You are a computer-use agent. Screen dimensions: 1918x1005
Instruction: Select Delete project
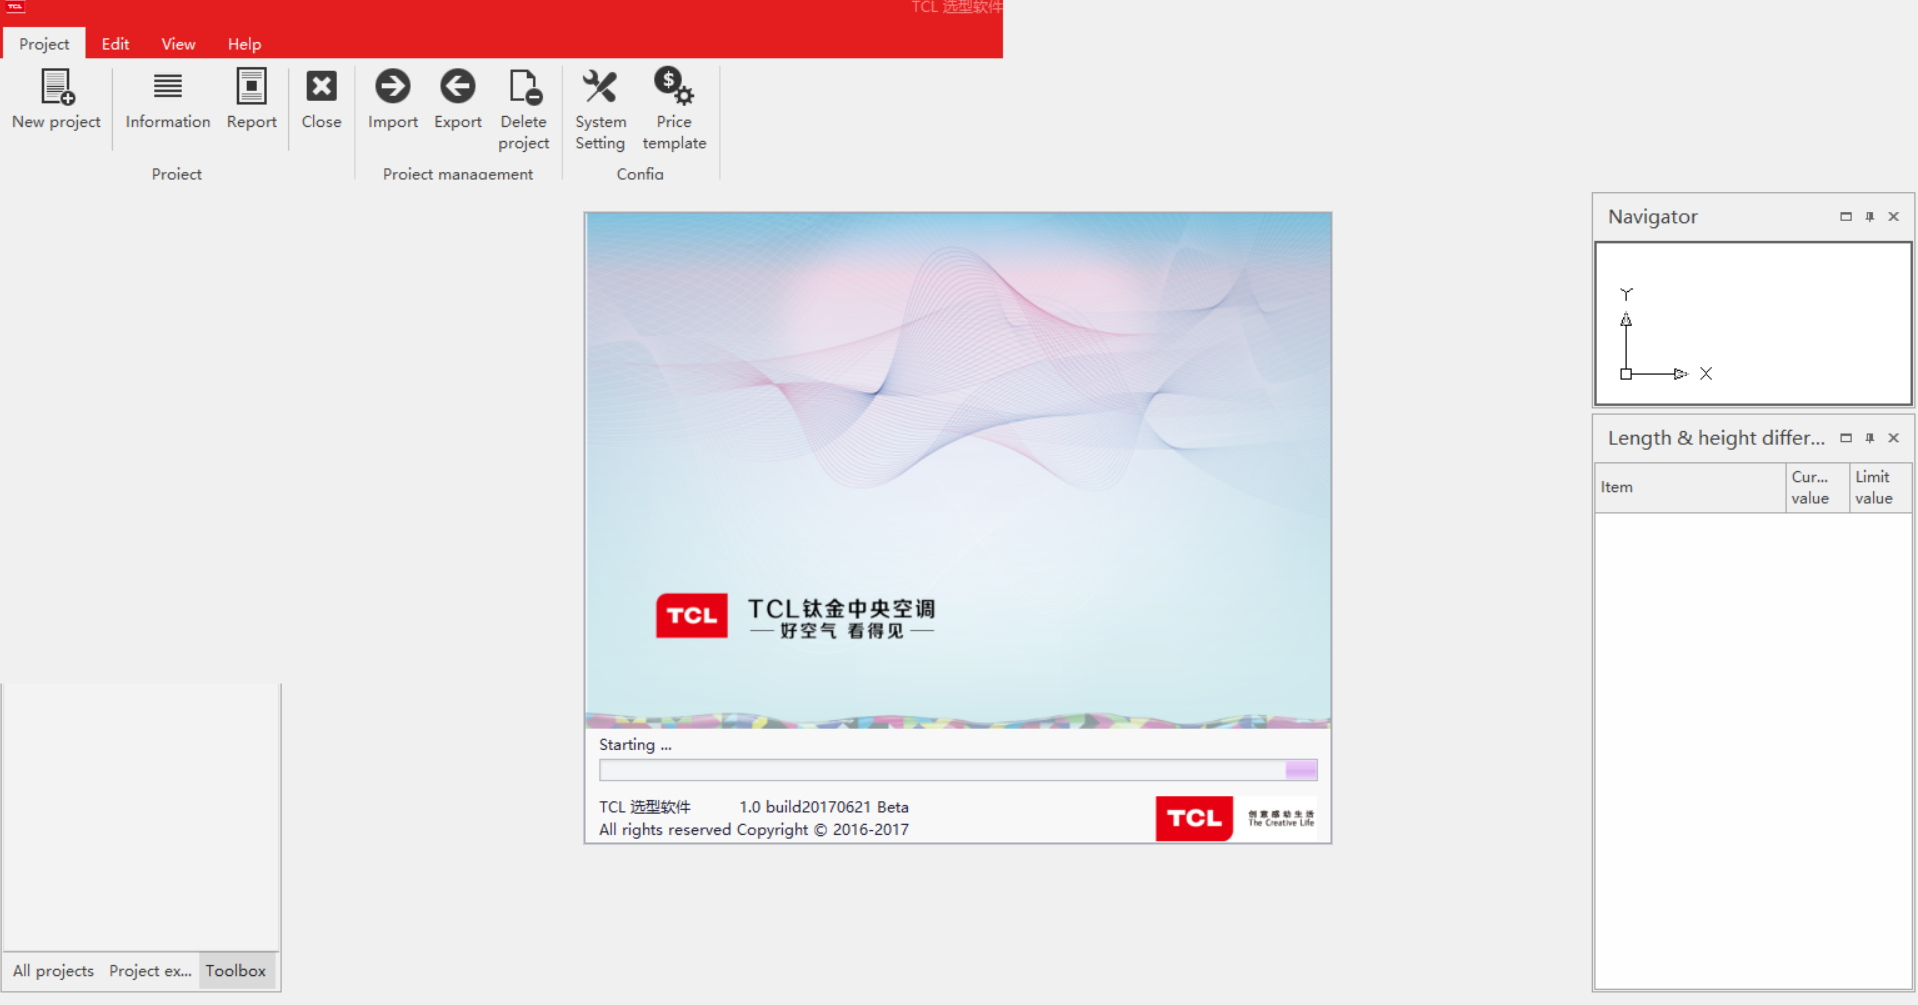(523, 109)
